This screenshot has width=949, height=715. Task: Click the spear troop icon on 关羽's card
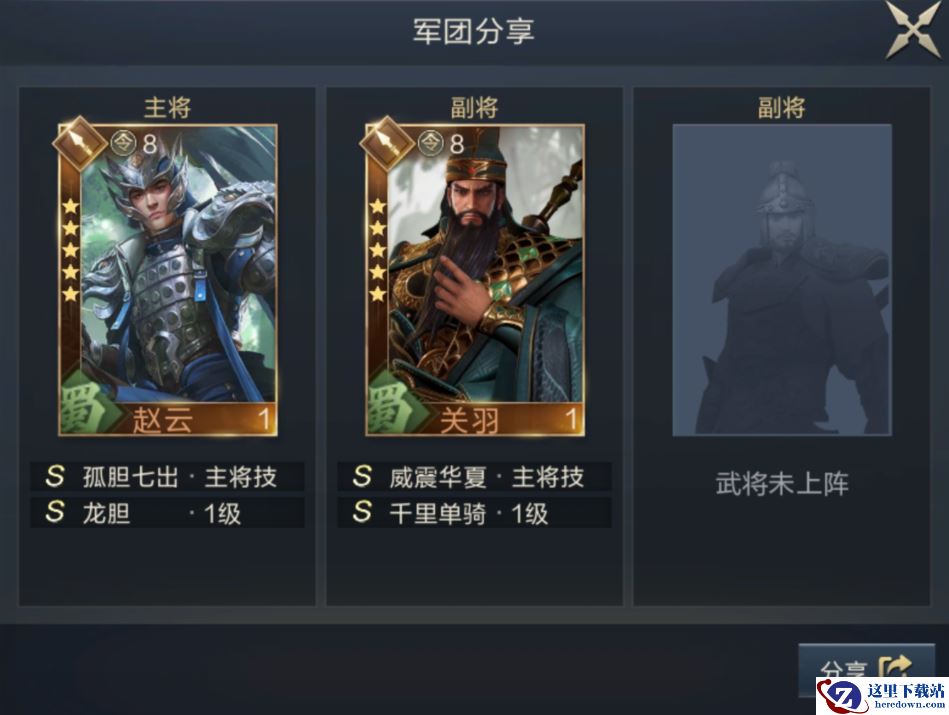pos(387,143)
